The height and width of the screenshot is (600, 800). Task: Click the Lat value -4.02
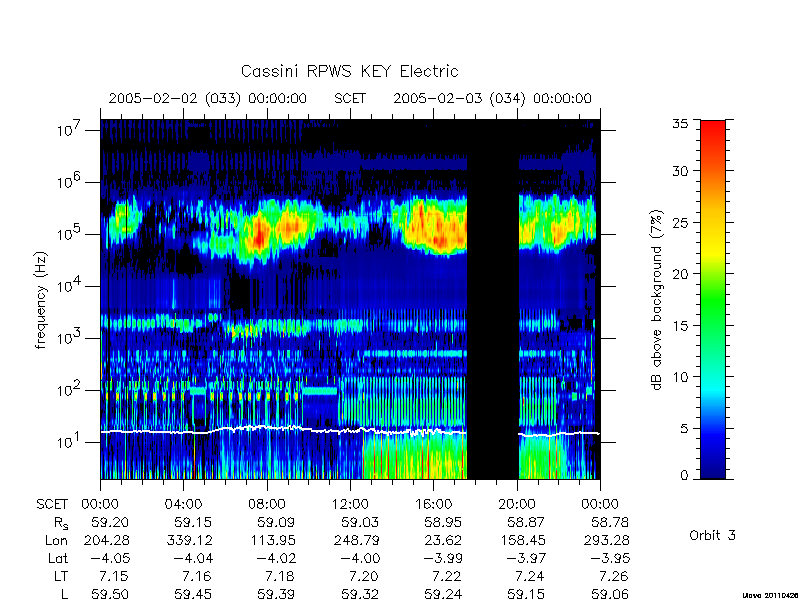point(276,558)
